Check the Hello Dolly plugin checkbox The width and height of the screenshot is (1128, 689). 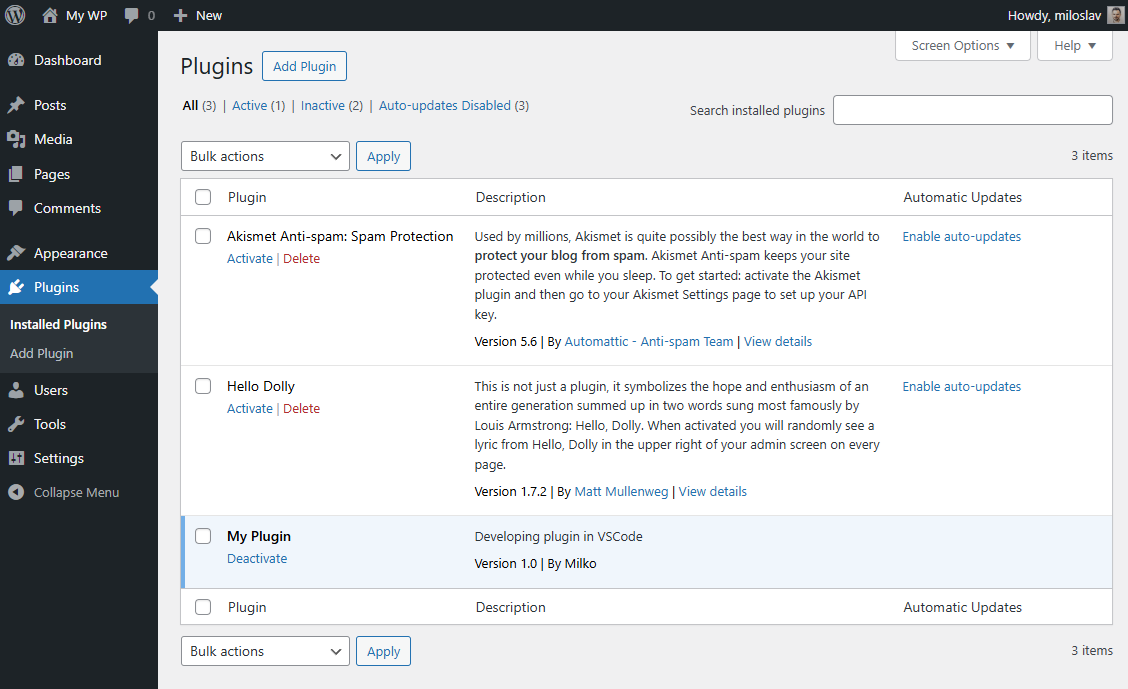coord(203,386)
